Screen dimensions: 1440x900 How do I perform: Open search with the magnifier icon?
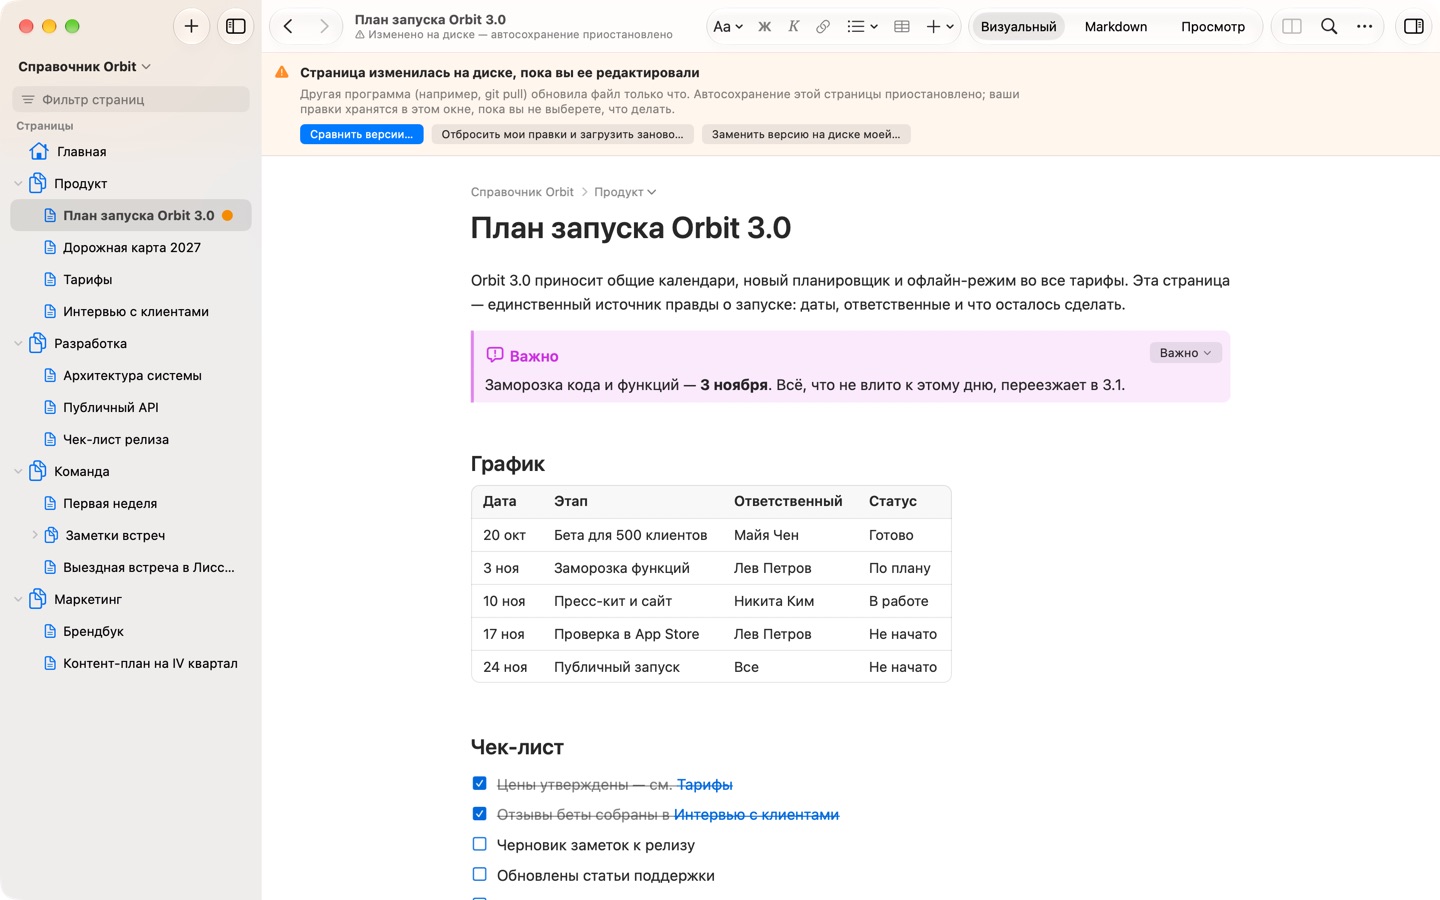coord(1329,27)
